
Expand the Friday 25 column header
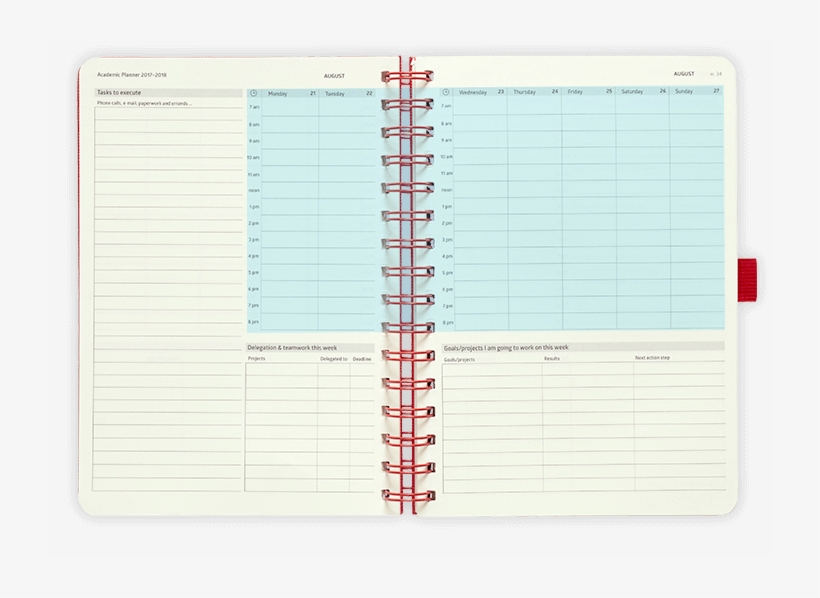tap(577, 91)
